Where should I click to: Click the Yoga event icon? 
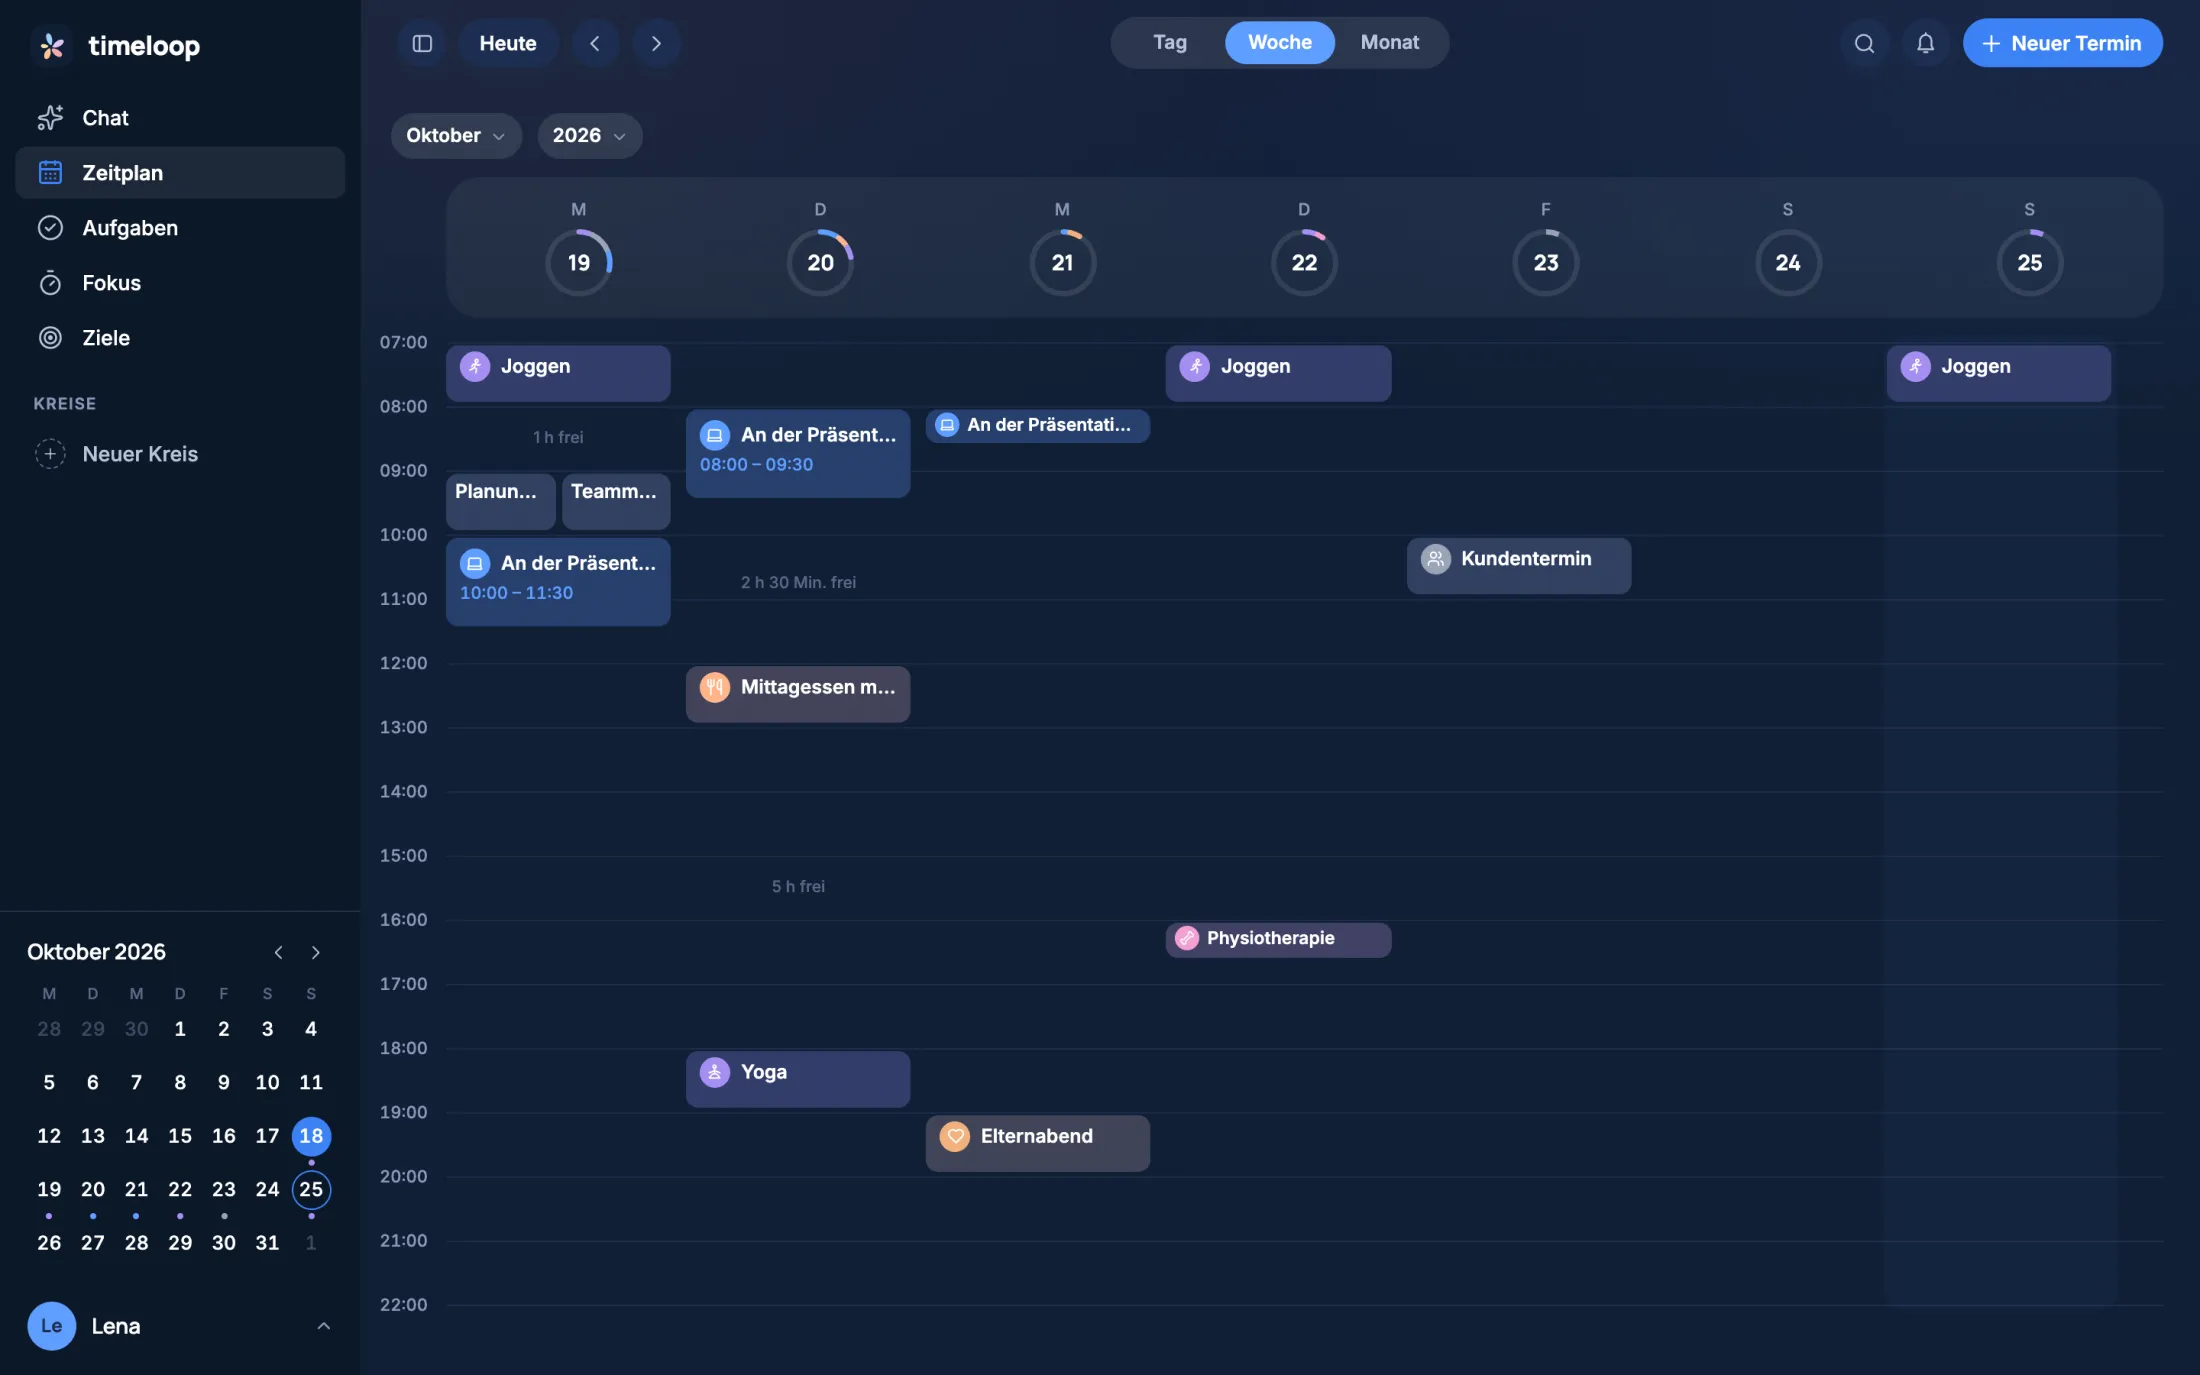coord(714,1072)
